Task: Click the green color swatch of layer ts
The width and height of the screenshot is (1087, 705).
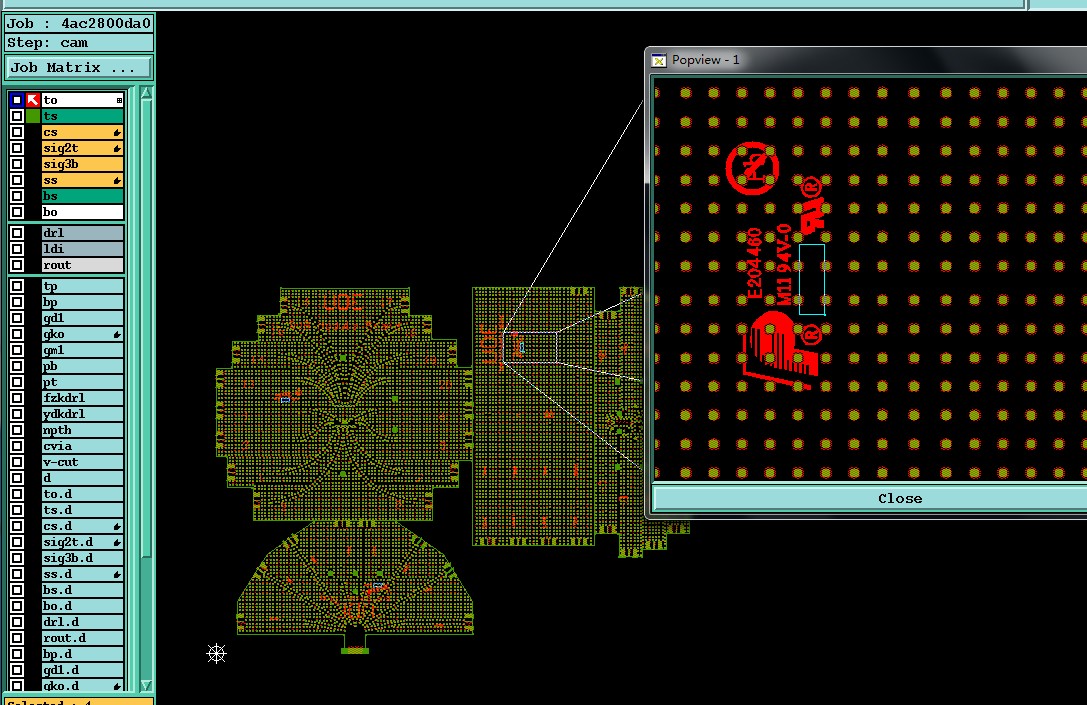Action: point(33,116)
